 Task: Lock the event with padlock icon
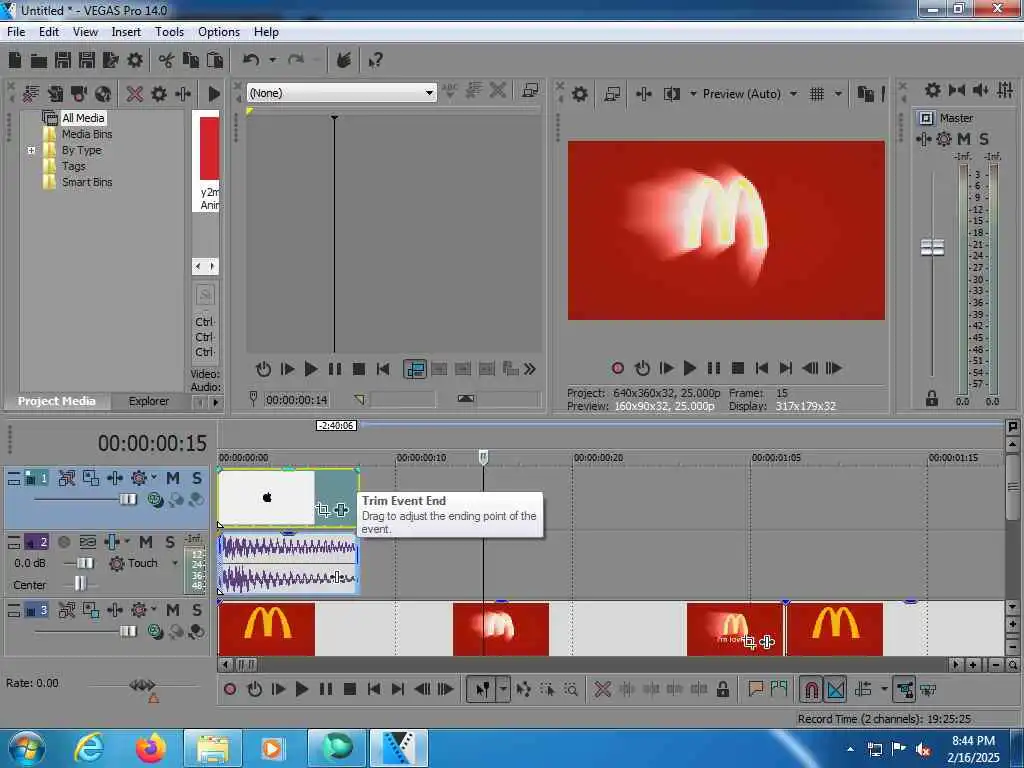click(x=722, y=690)
